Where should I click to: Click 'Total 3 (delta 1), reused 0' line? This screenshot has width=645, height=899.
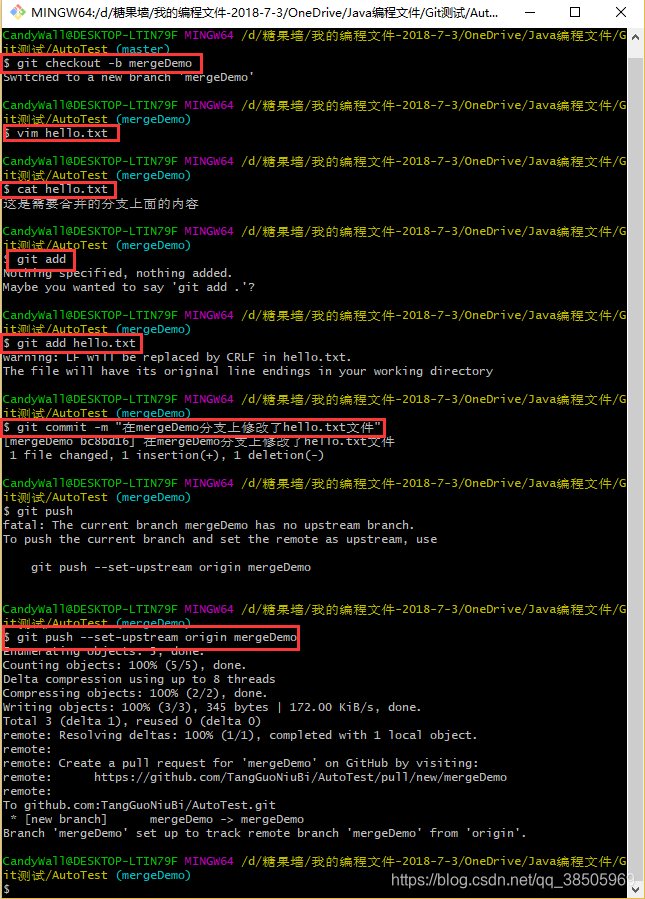132,721
